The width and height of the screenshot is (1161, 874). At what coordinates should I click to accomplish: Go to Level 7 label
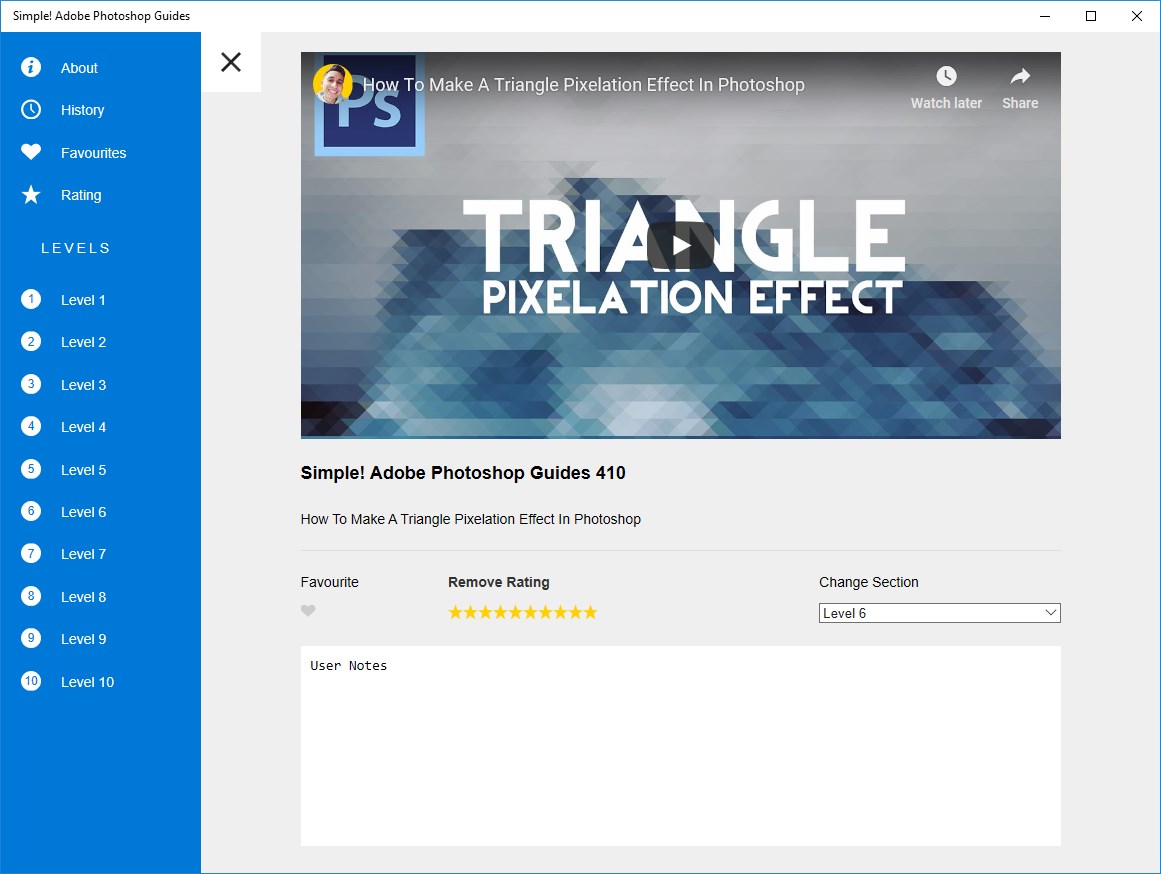(x=83, y=554)
